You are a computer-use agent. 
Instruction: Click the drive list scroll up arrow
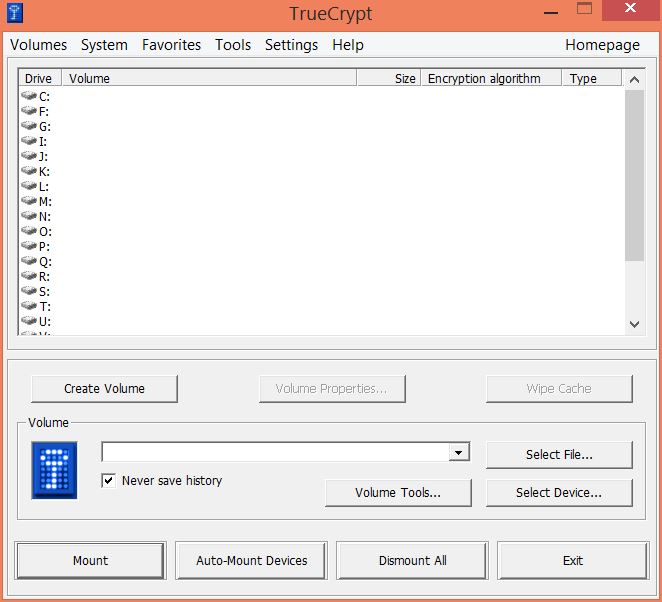[x=634, y=79]
